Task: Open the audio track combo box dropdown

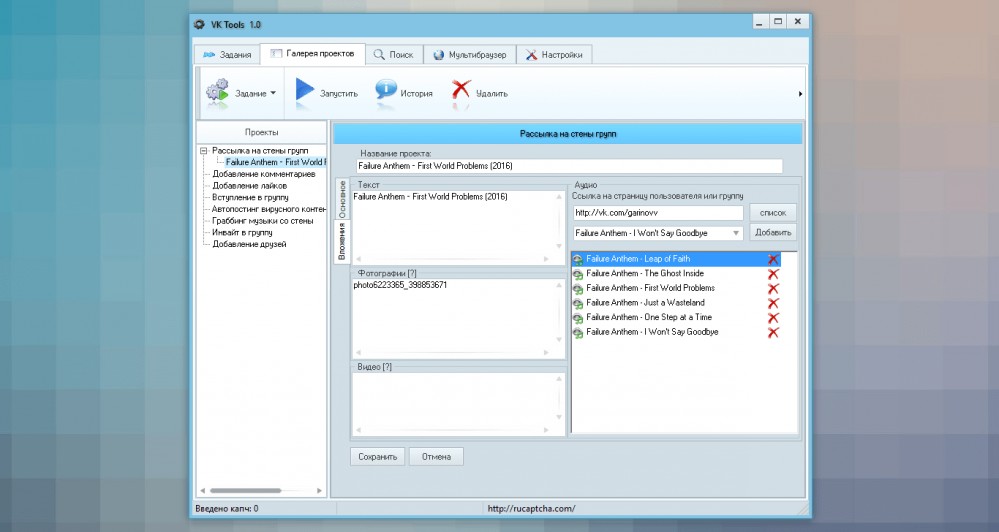Action: tap(736, 233)
